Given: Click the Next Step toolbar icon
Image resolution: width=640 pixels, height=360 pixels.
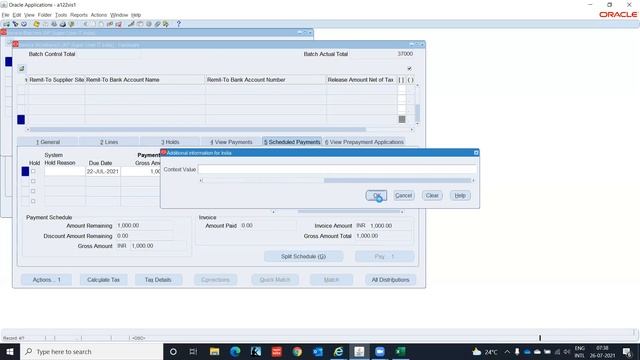Looking at the screenshot, I should pos(45,24).
